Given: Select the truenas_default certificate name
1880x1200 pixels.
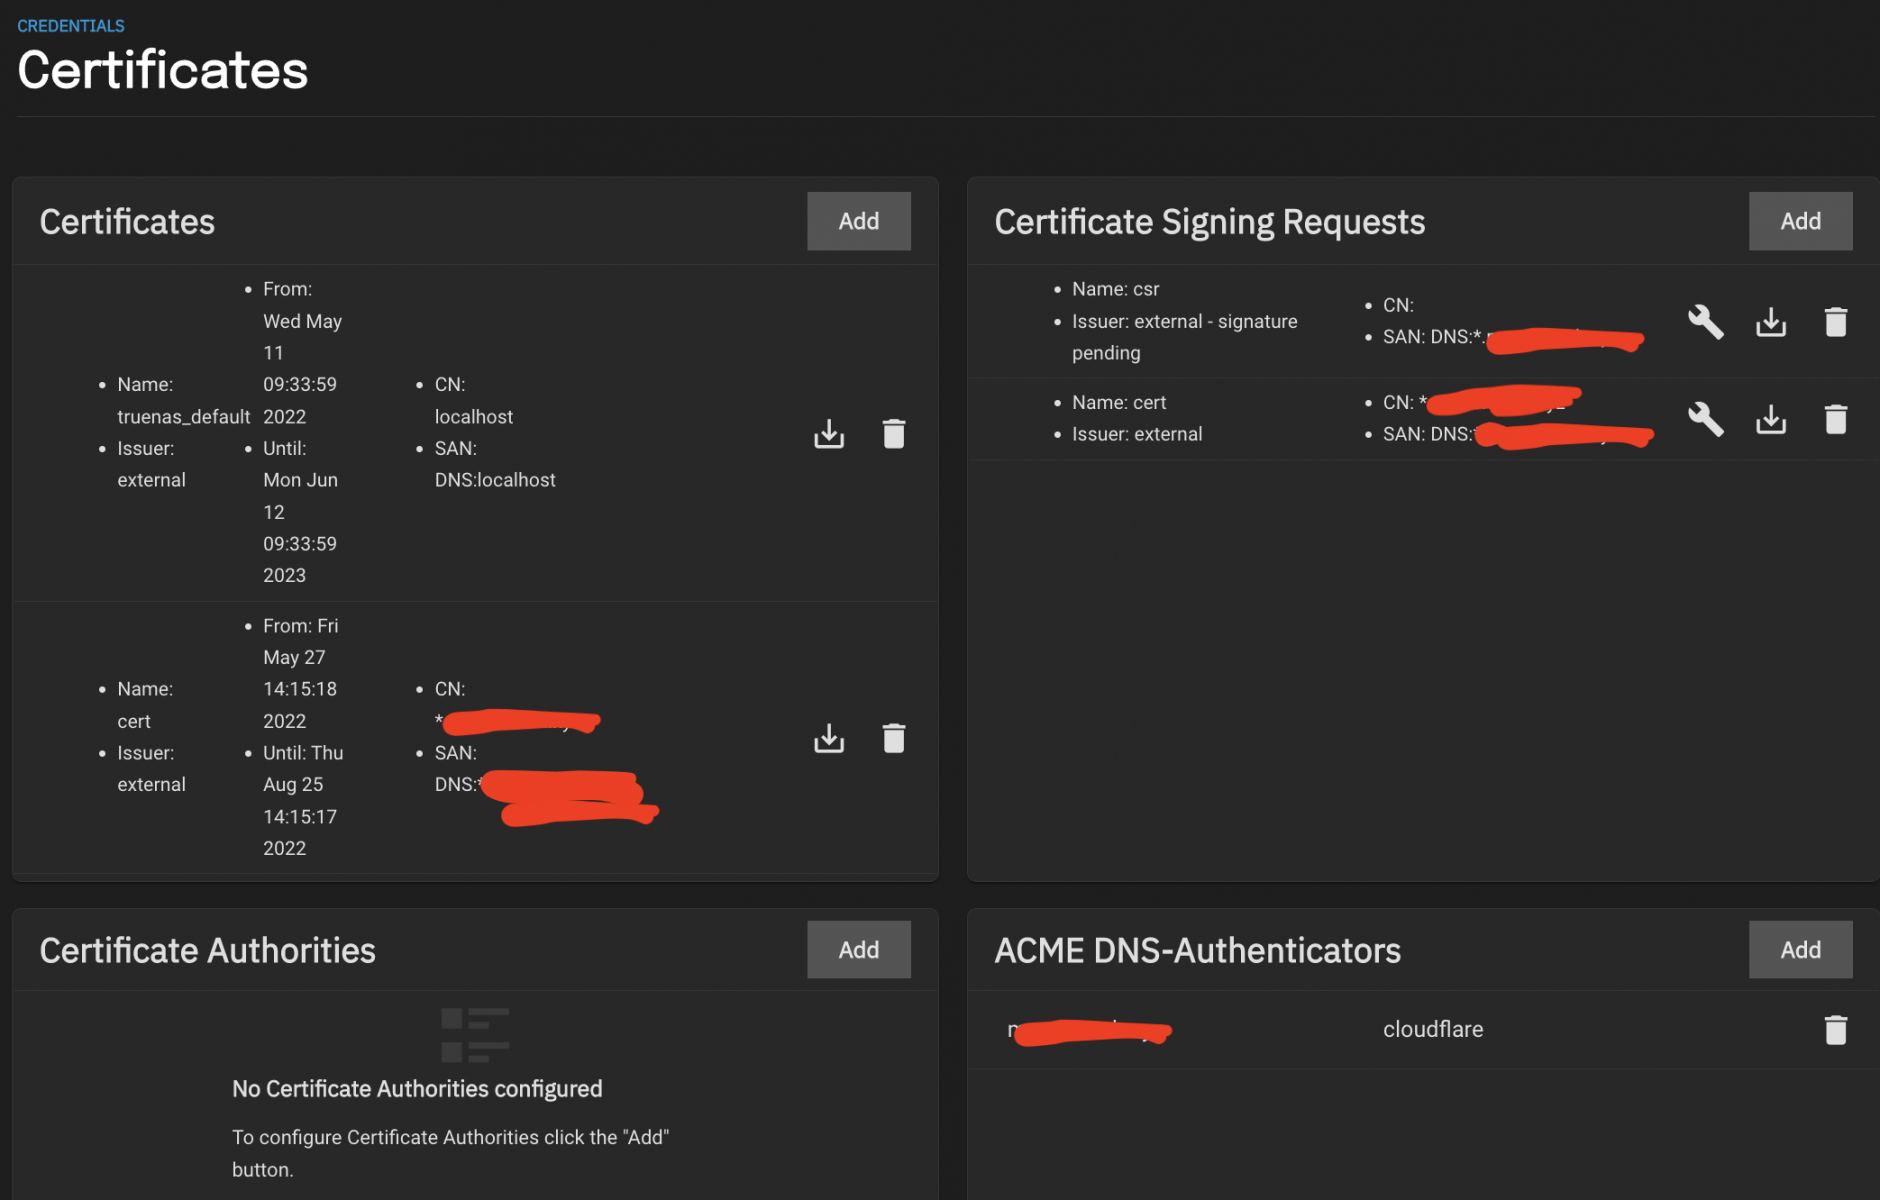Looking at the screenshot, I should [x=183, y=416].
